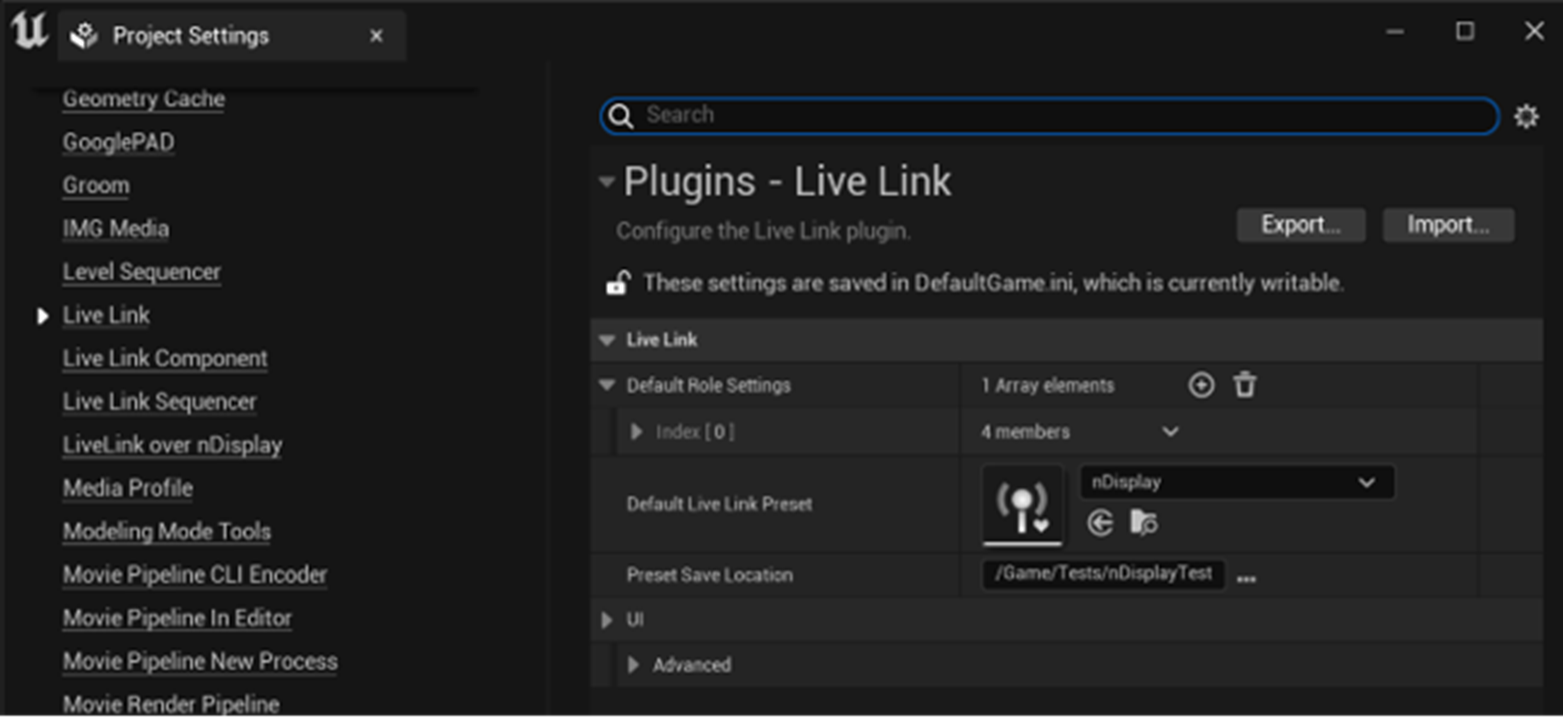Remove all Default Role Settings elements
Viewport: 1563px width, 718px height.
coord(1244,385)
